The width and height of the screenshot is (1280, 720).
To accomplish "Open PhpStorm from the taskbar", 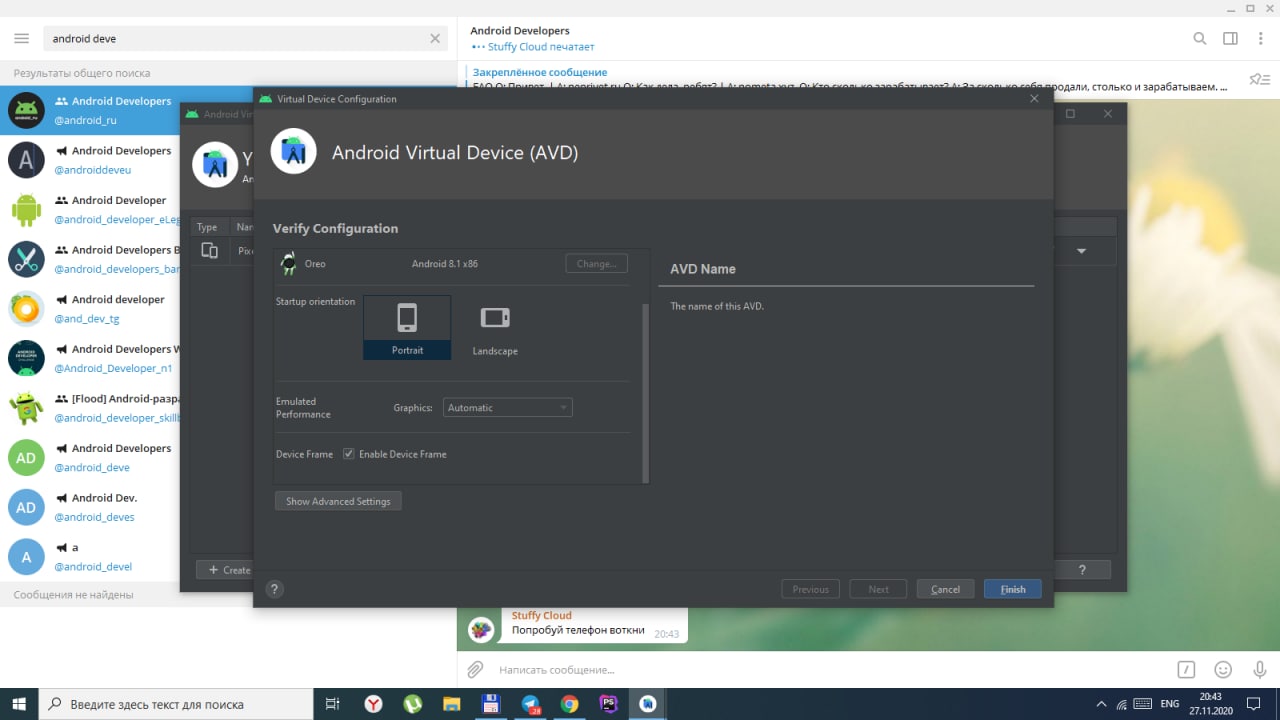I will coord(608,704).
